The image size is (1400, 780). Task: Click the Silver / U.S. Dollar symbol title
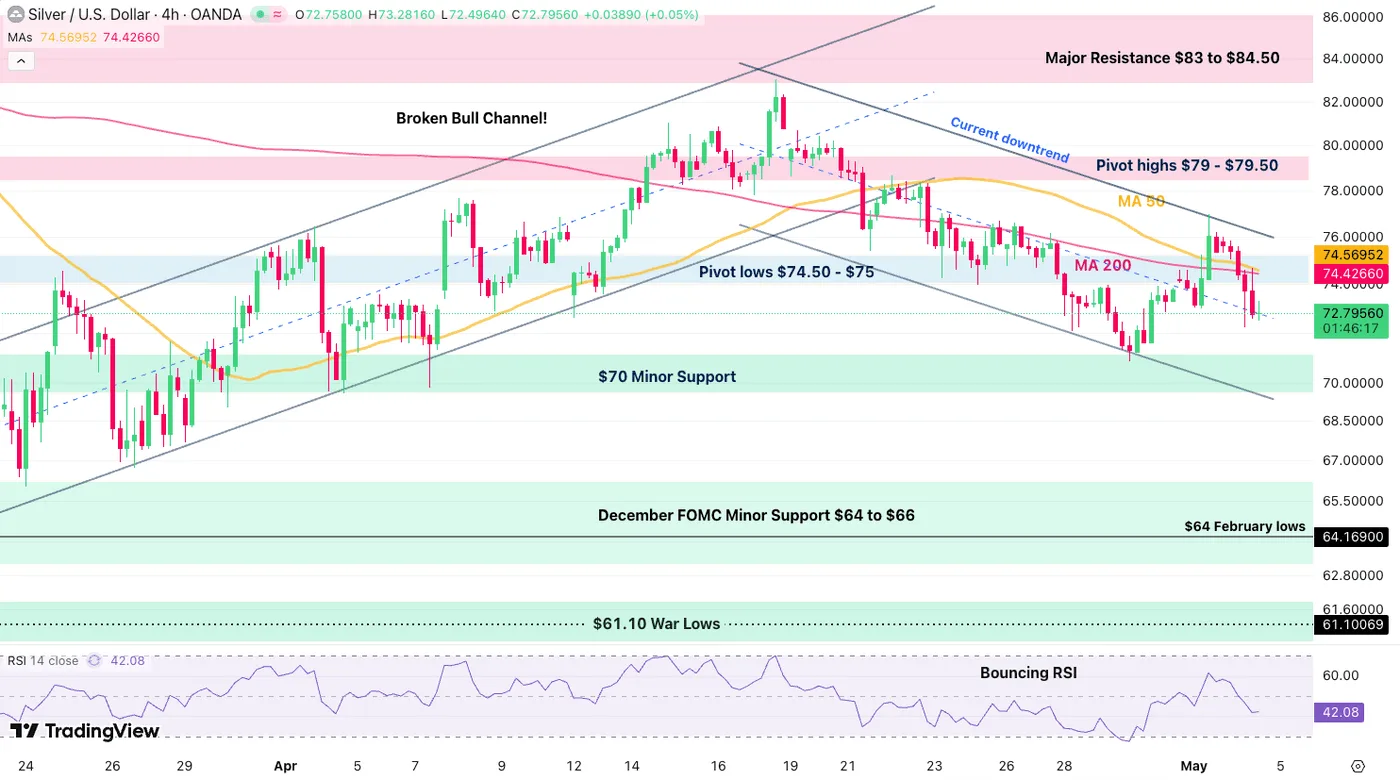[x=136, y=15]
